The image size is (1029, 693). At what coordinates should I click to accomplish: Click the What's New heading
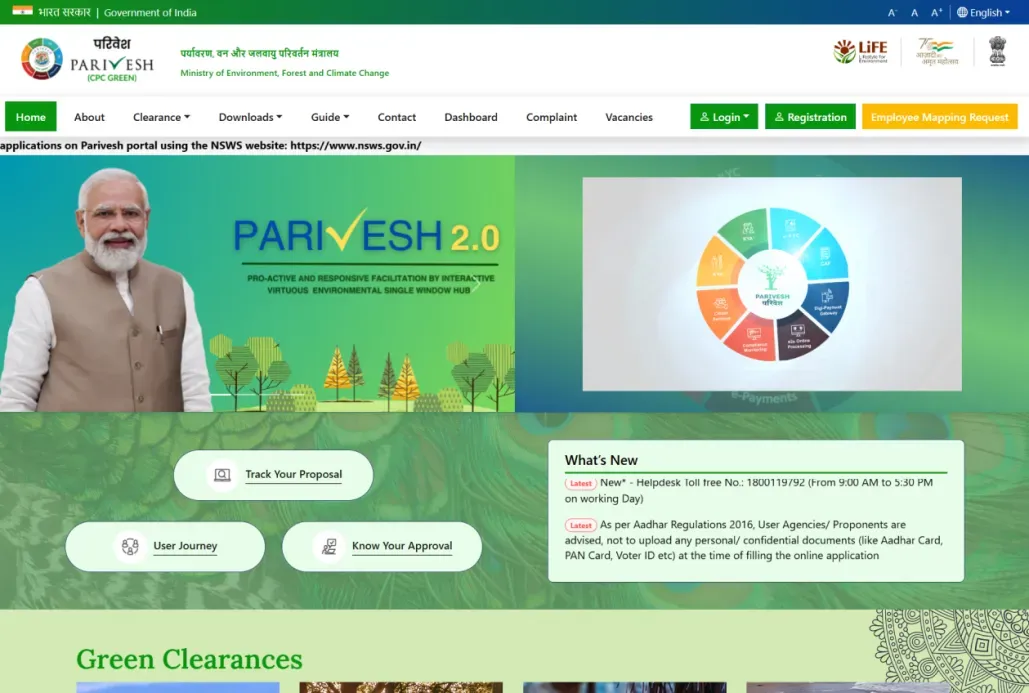coord(601,460)
